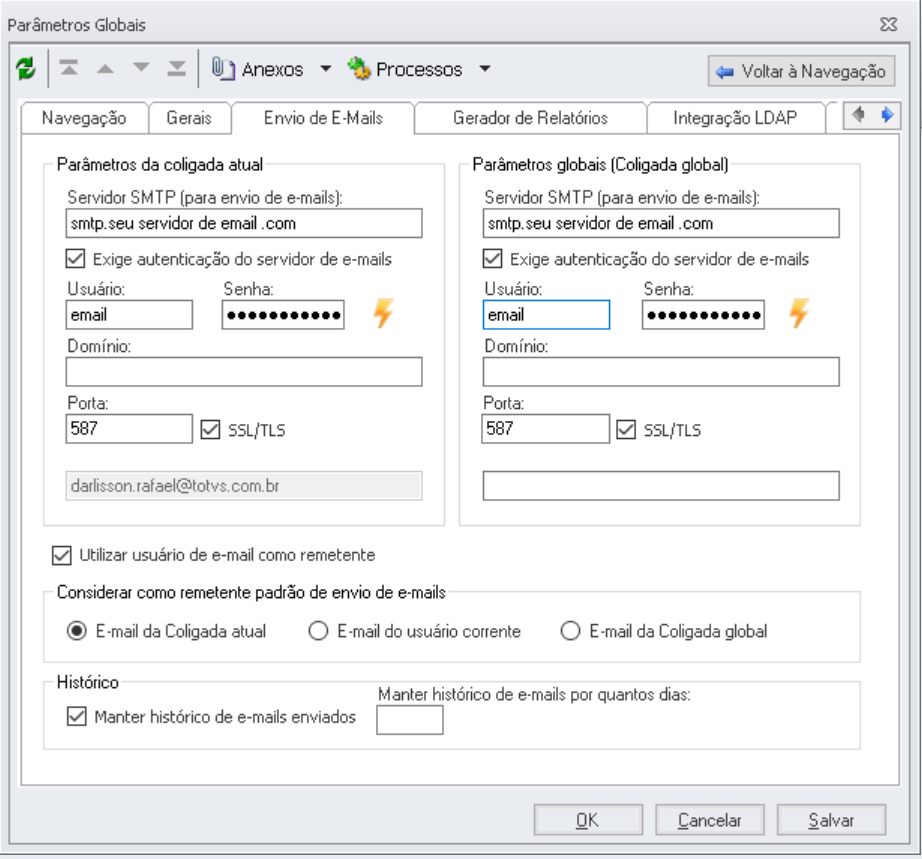Screen dimensions: 922x859
Task: Test connection lightning icon for coligada global
Action: pyautogui.click(x=799, y=313)
